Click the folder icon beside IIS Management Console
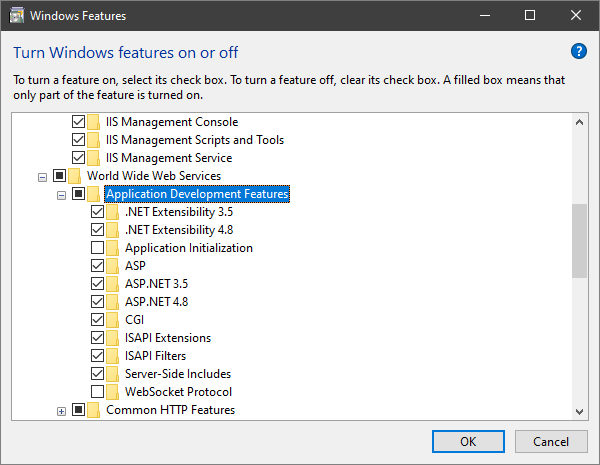The width and height of the screenshot is (600, 465). (x=93, y=122)
